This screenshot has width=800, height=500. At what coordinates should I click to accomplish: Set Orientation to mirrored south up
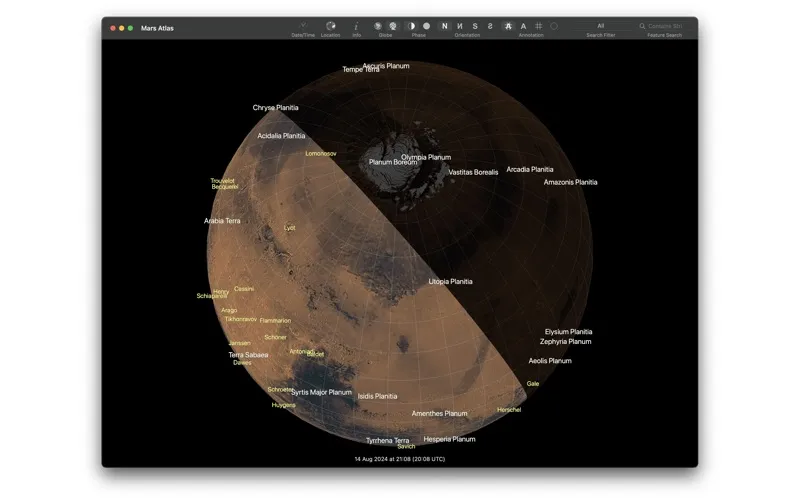tap(490, 26)
